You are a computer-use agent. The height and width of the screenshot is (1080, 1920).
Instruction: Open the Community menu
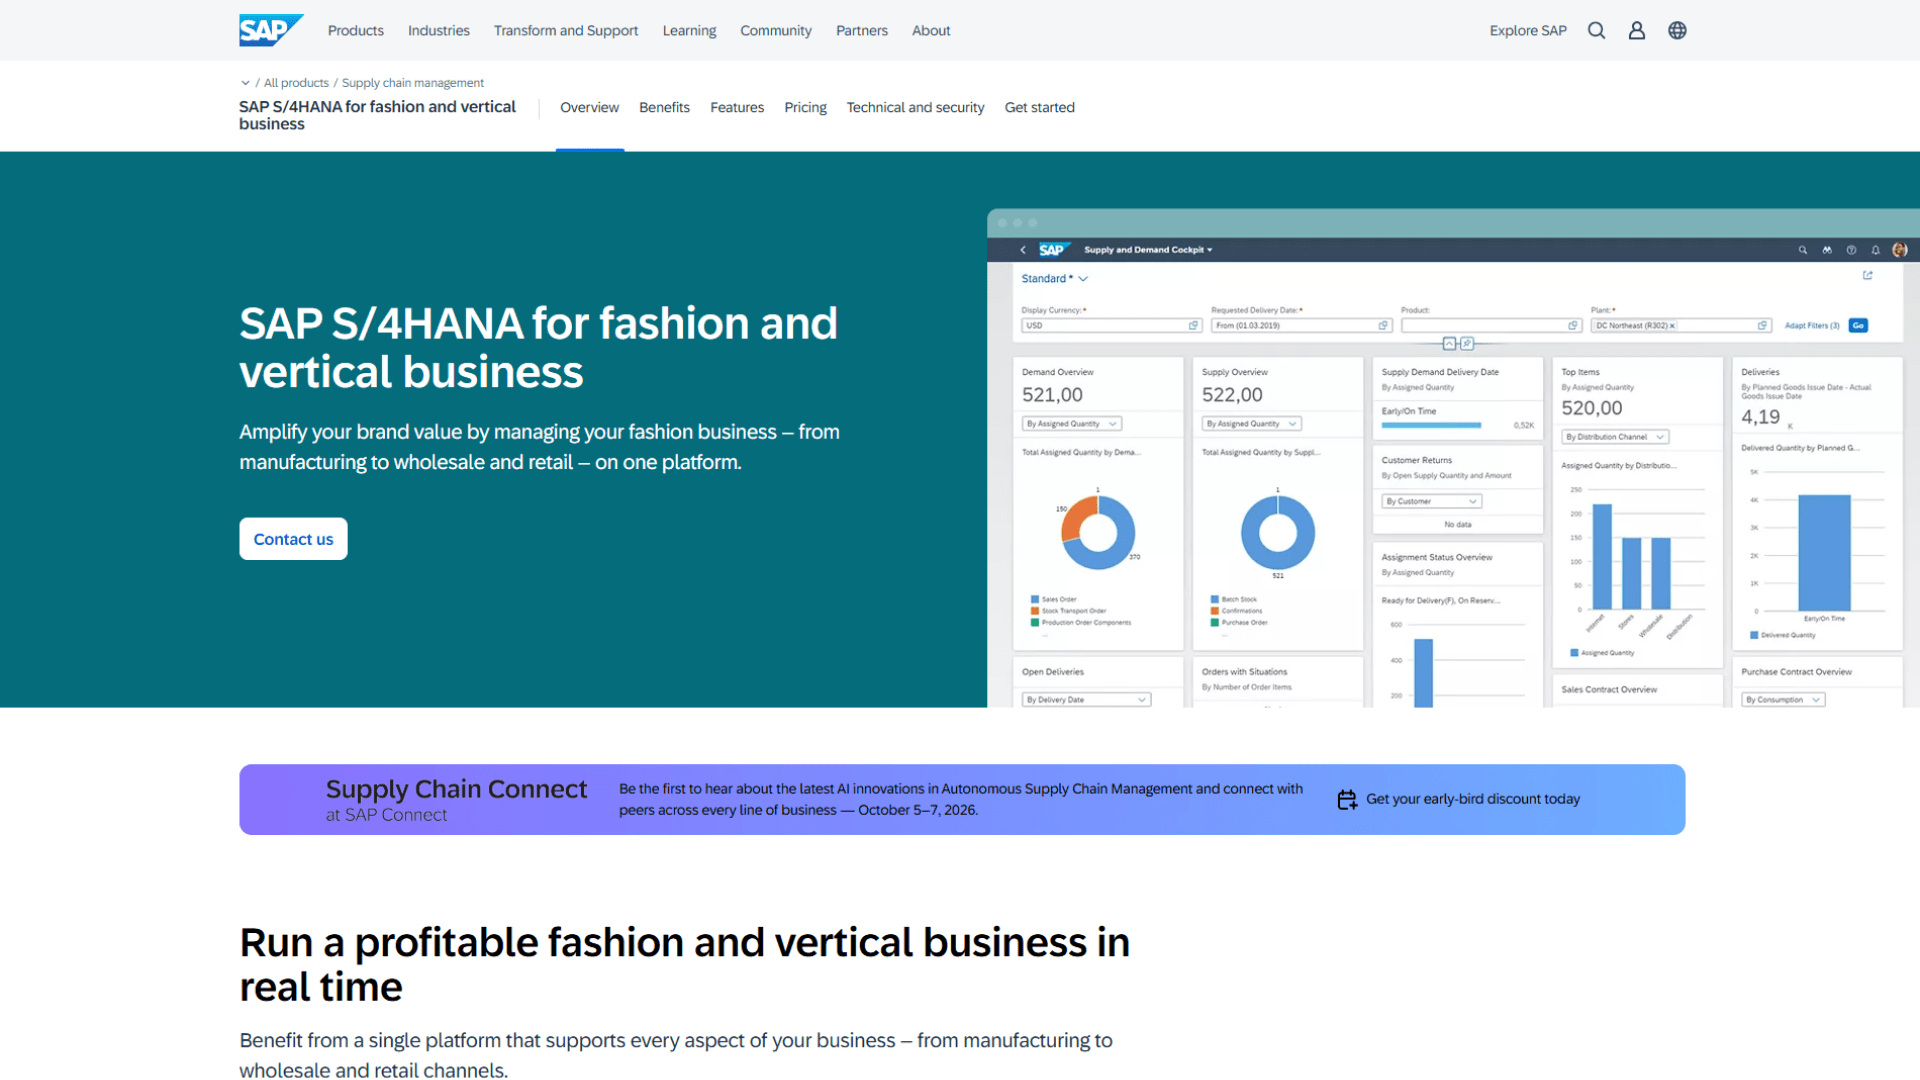776,31
